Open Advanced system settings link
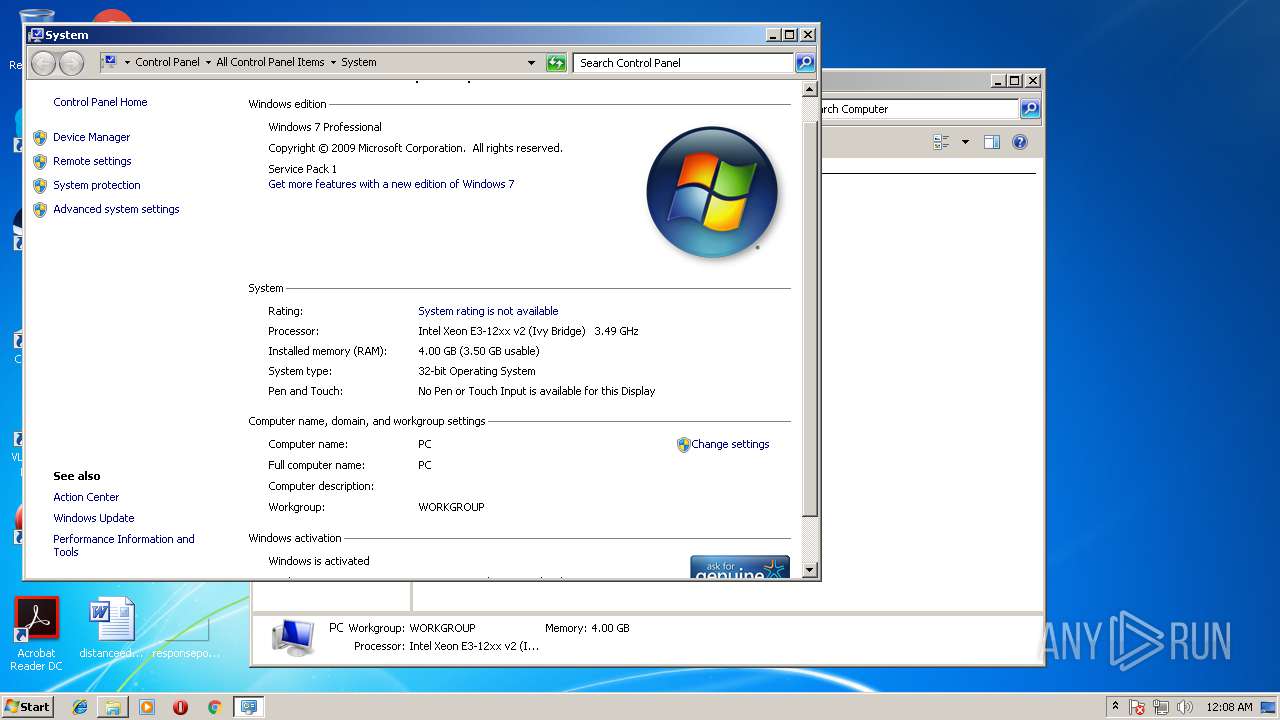Viewport: 1280px width, 720px height. point(116,209)
